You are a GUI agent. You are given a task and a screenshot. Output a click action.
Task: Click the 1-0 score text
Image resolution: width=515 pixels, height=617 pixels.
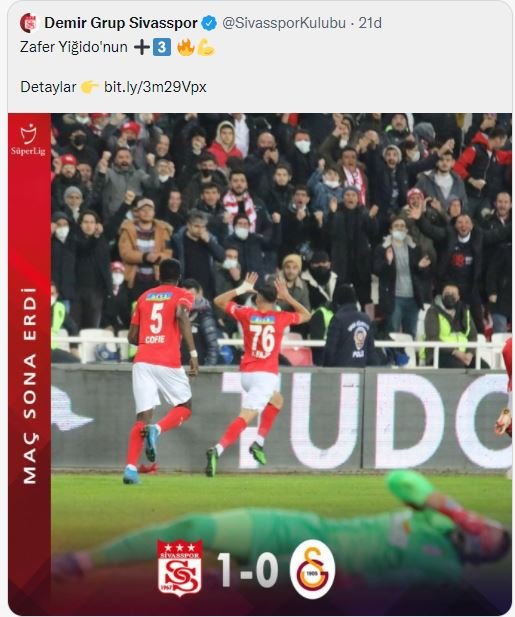pos(247,569)
